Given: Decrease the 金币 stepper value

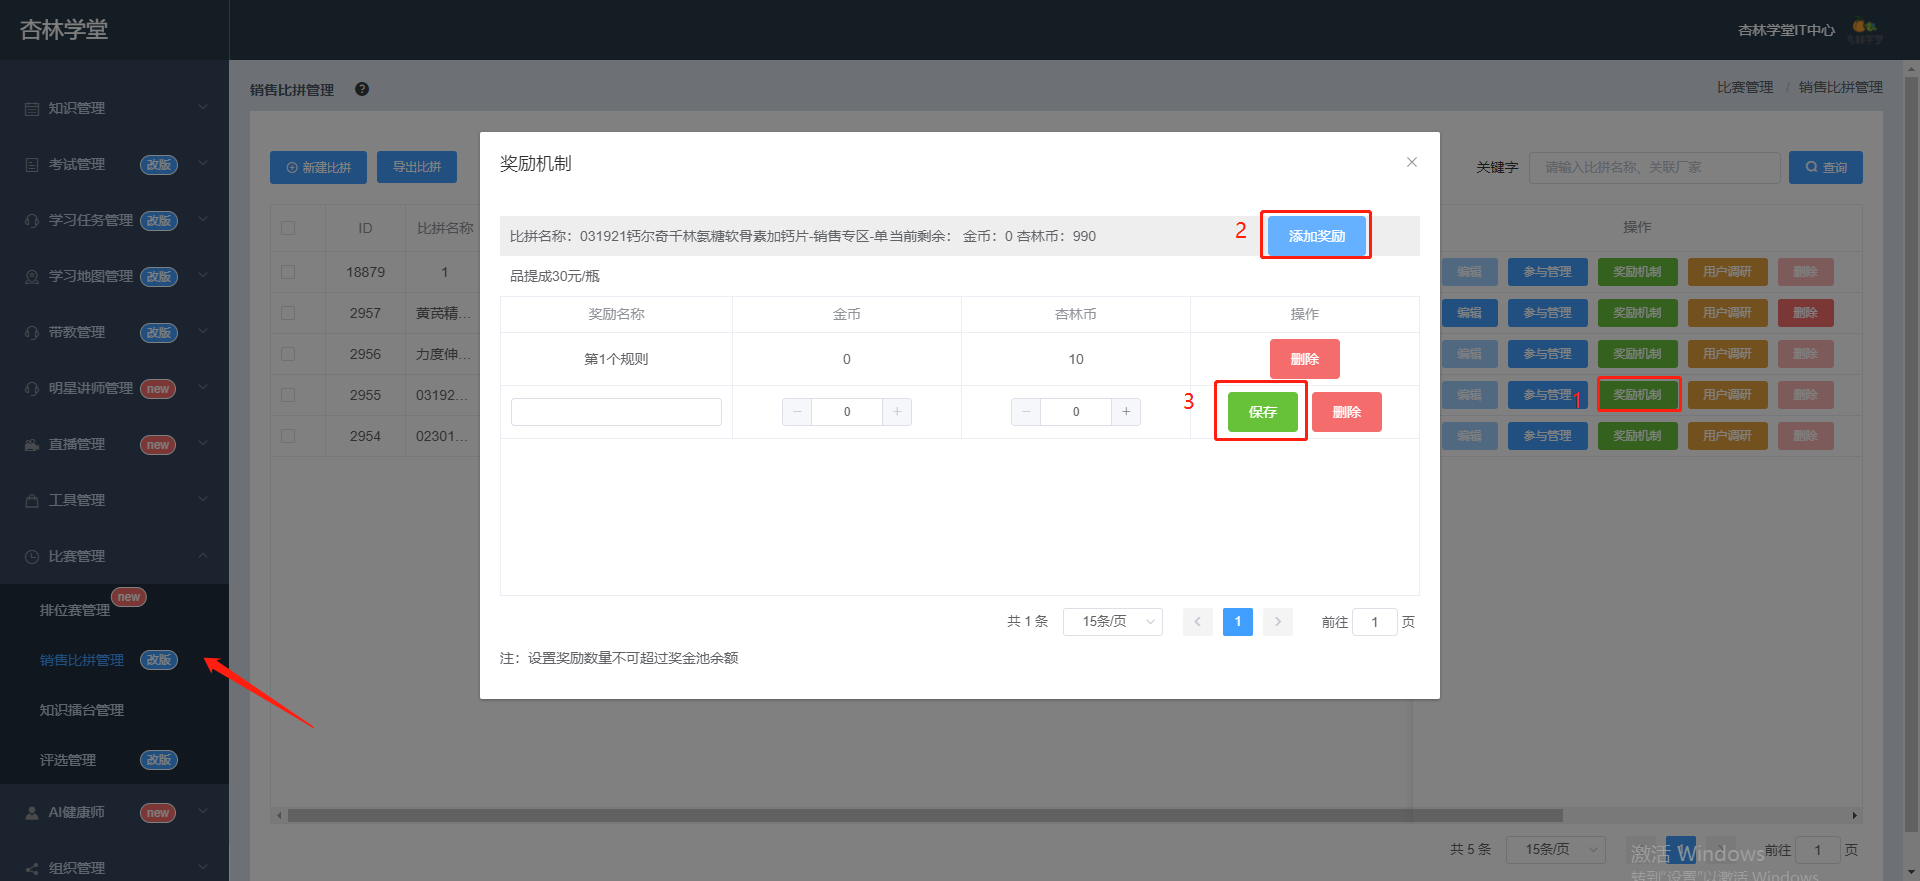Looking at the screenshot, I should point(797,412).
